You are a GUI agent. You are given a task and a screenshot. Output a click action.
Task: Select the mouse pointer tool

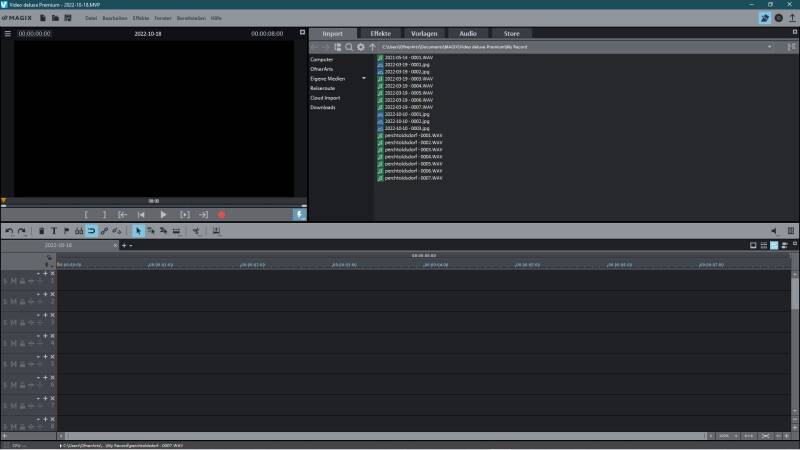[139, 231]
